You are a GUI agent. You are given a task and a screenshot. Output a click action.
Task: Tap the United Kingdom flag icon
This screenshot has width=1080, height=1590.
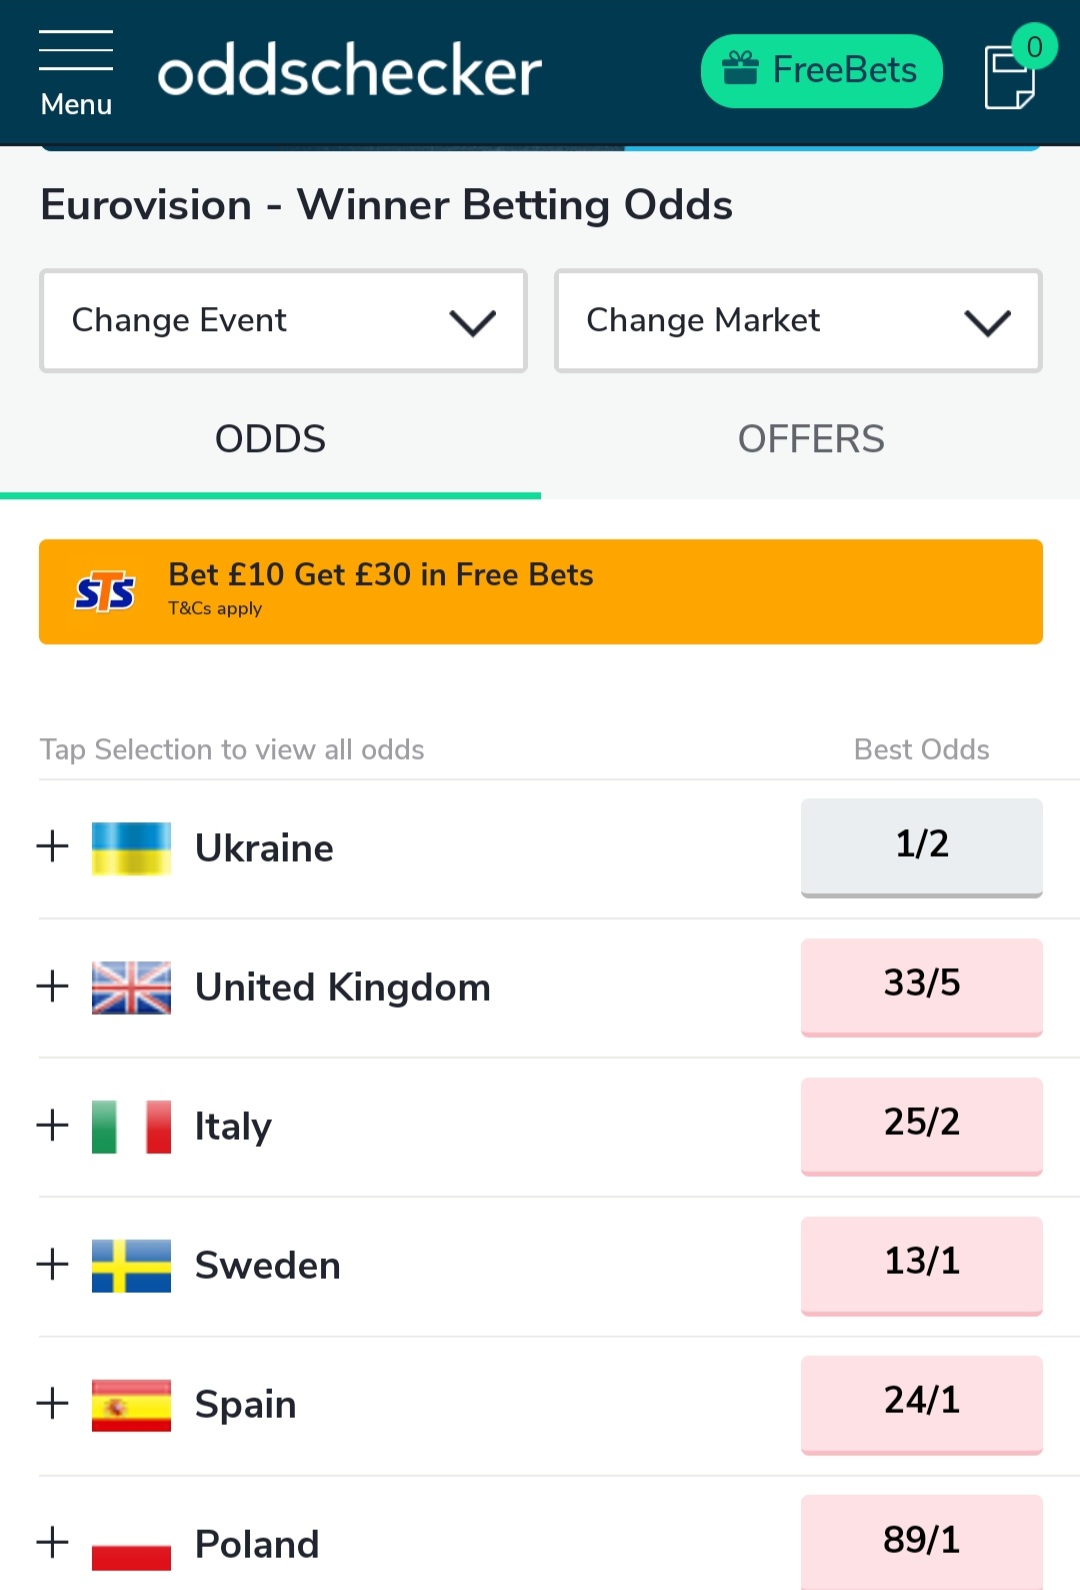tap(131, 987)
